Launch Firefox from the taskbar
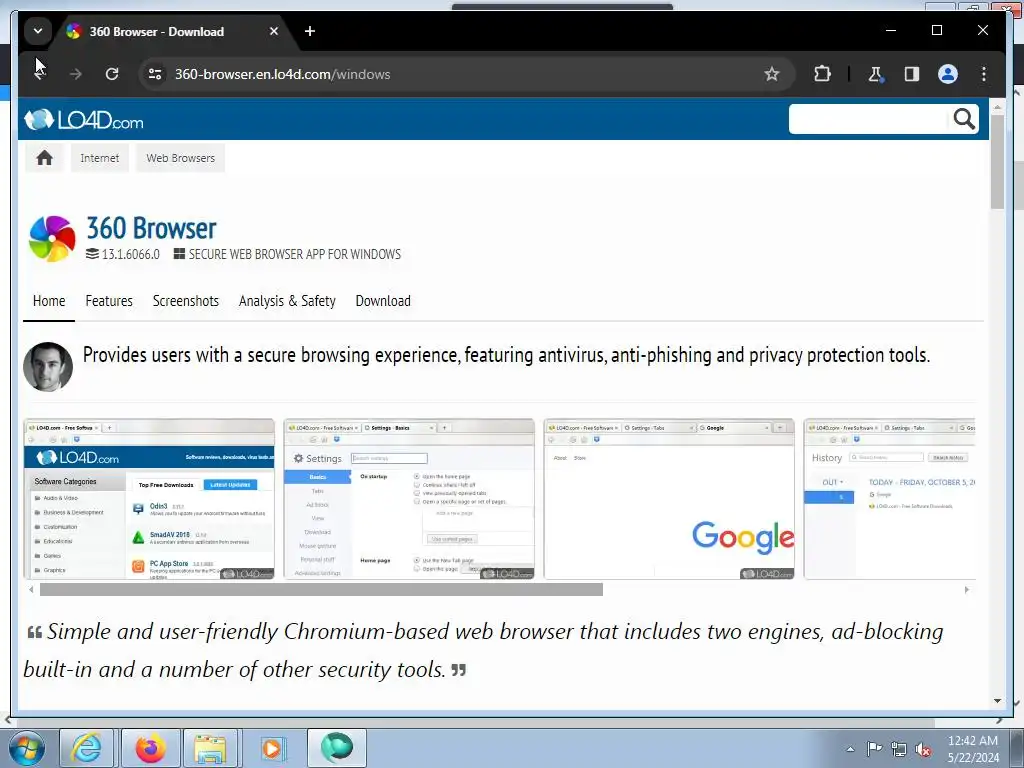This screenshot has width=1024, height=768. (x=150, y=748)
